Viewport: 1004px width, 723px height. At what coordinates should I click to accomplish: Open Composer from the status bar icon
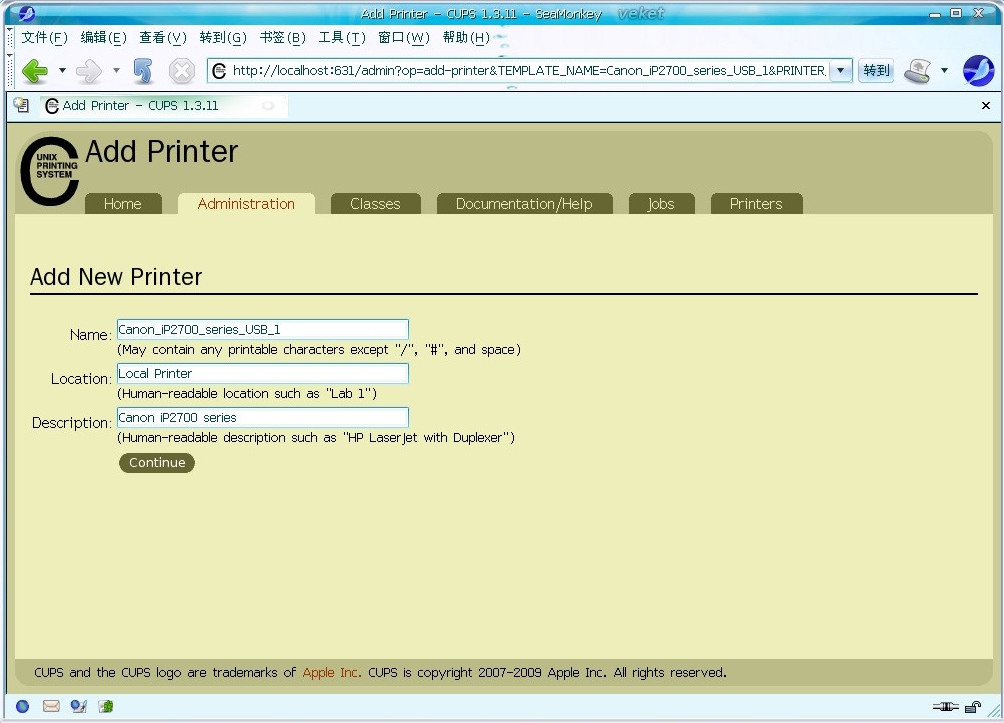(79, 706)
